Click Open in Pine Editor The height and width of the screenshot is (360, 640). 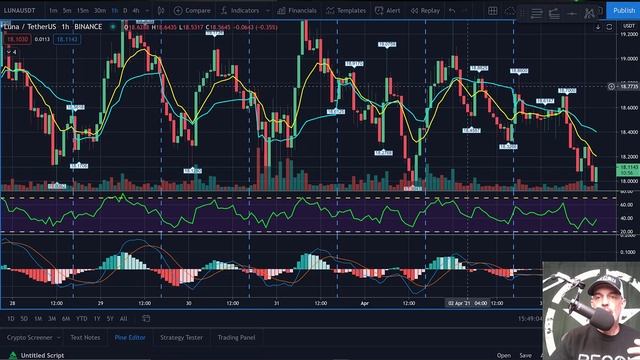pos(504,356)
